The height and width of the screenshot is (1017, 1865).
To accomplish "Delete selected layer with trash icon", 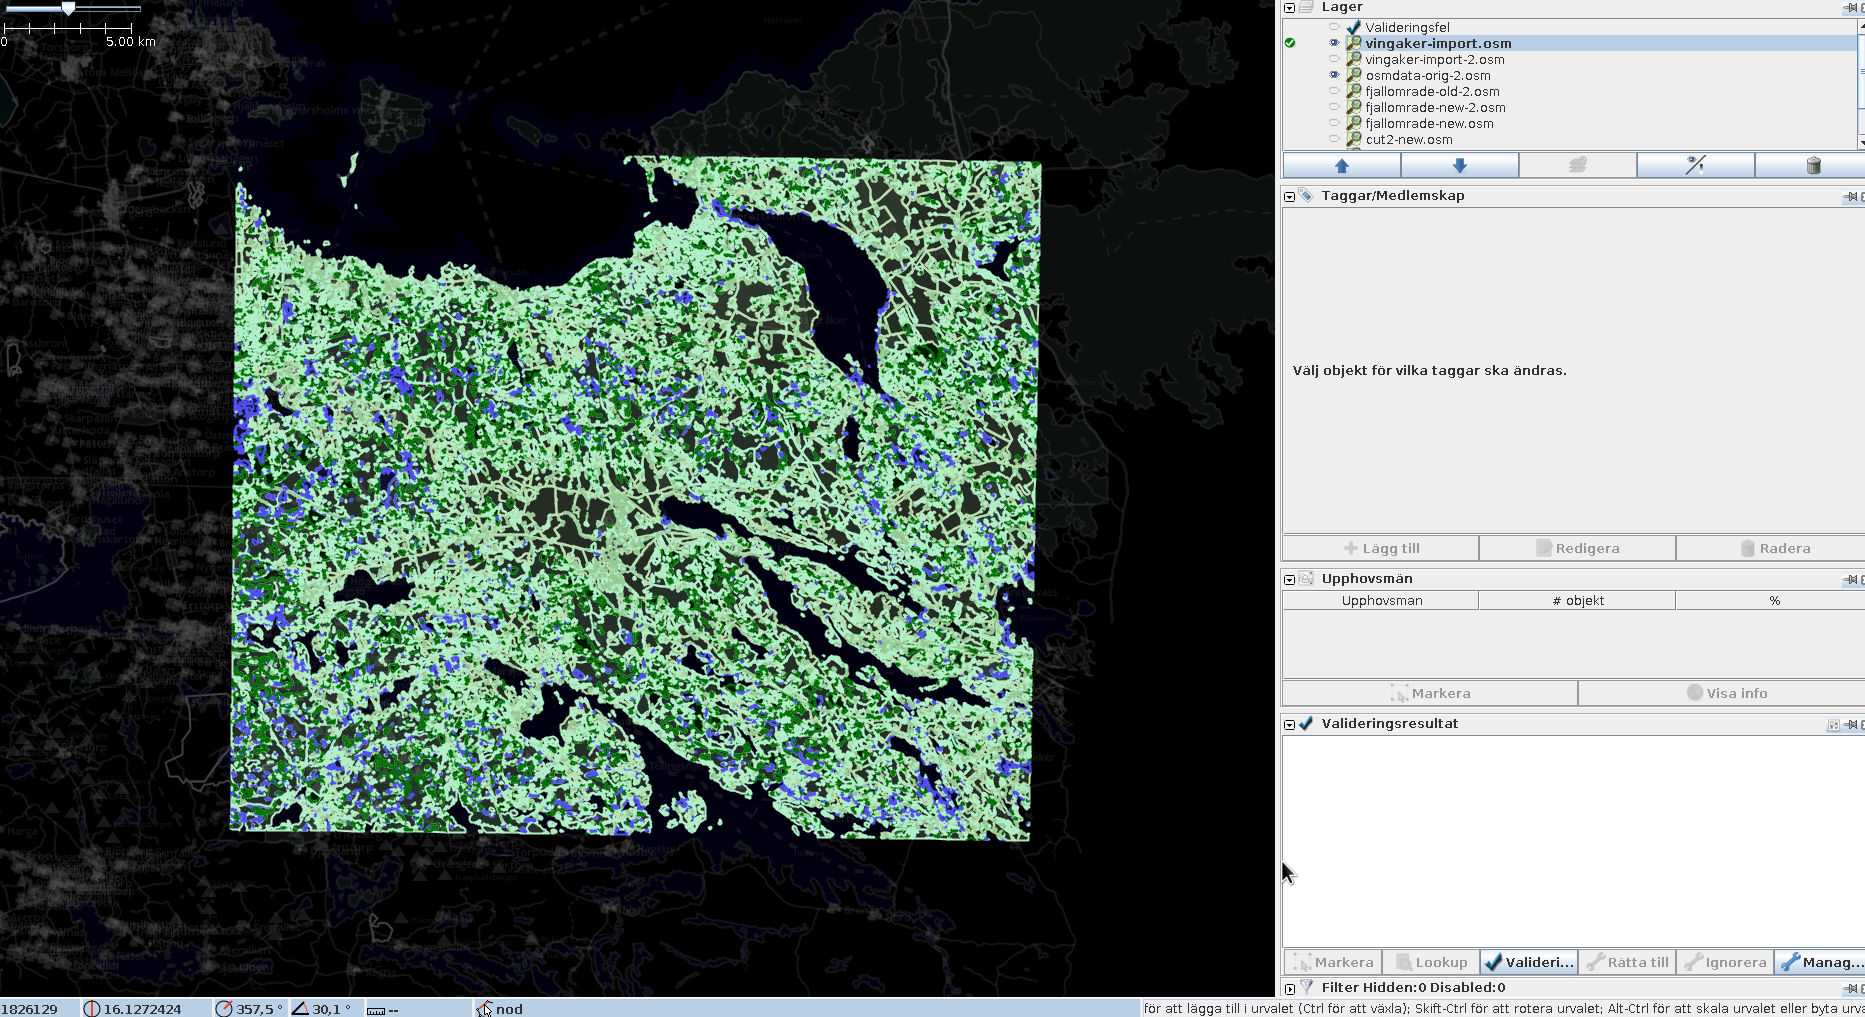I will coord(1813,165).
